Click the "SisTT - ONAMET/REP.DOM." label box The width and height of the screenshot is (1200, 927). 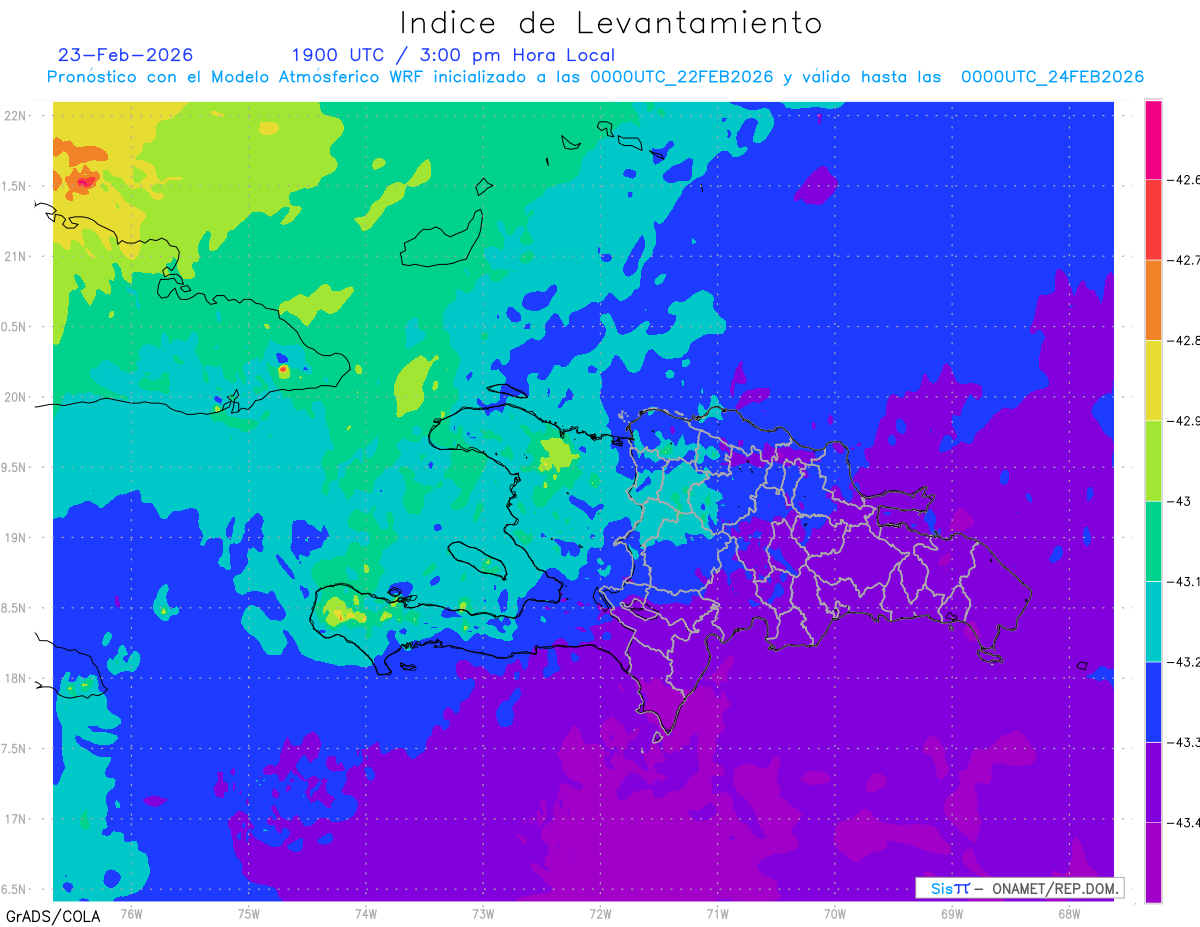(x=1020, y=888)
